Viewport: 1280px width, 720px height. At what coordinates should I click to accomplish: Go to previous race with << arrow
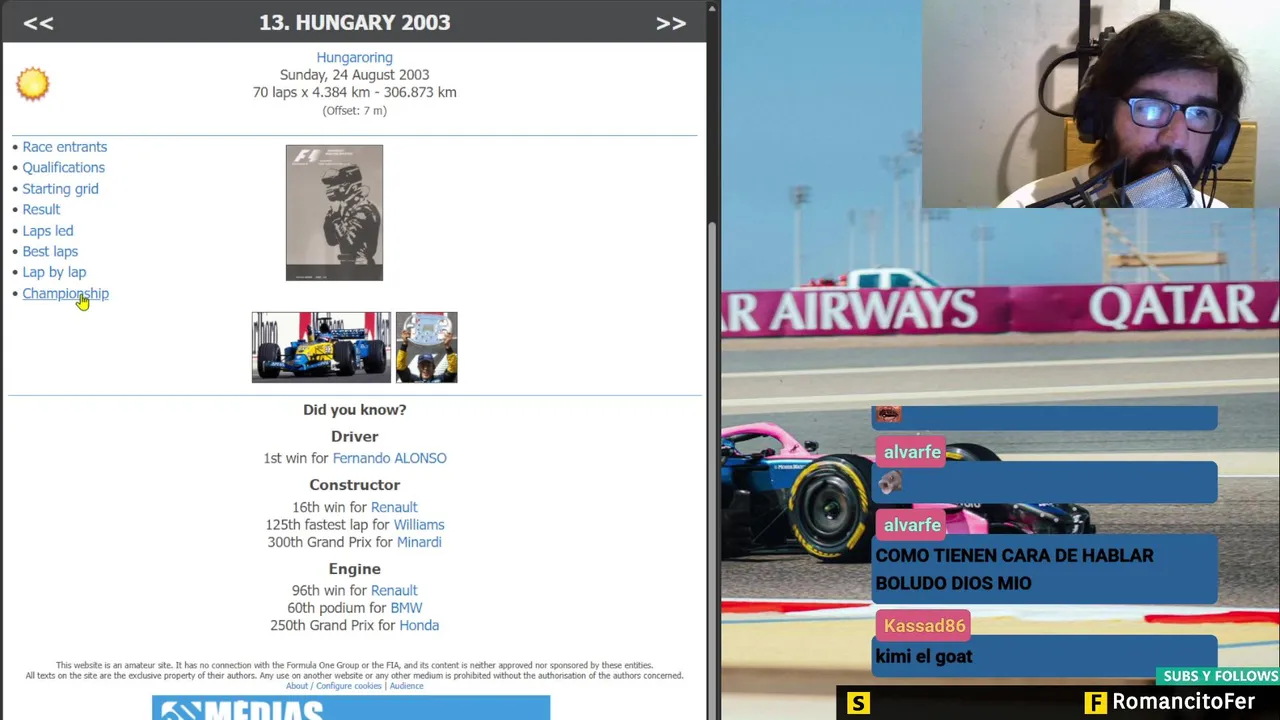tap(38, 23)
